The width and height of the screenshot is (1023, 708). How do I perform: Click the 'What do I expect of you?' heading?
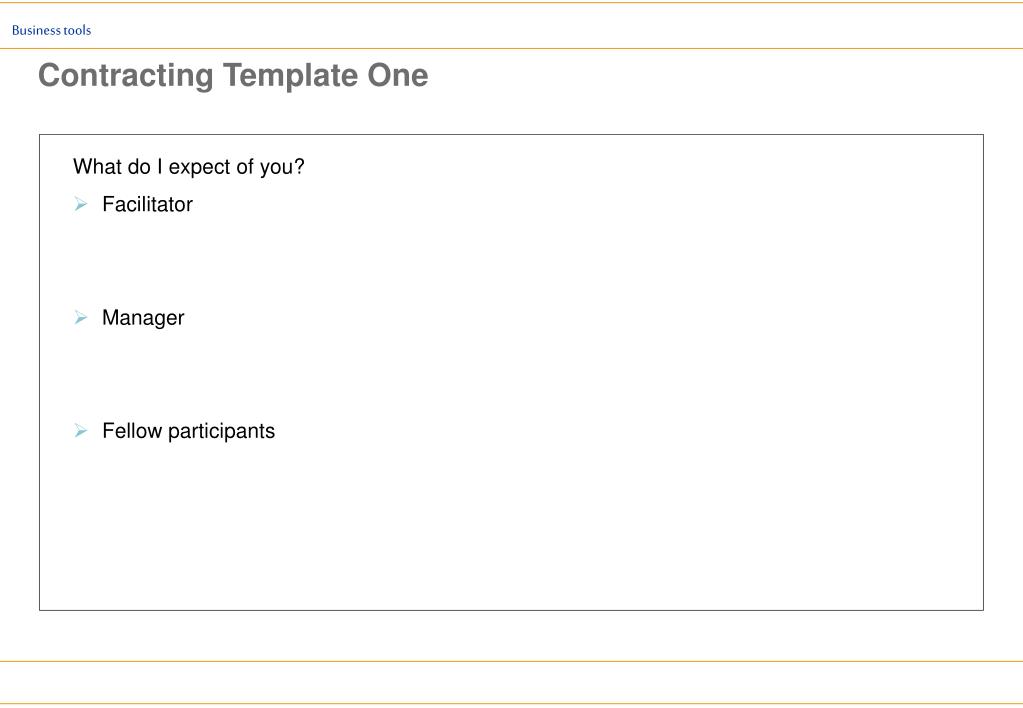point(189,167)
